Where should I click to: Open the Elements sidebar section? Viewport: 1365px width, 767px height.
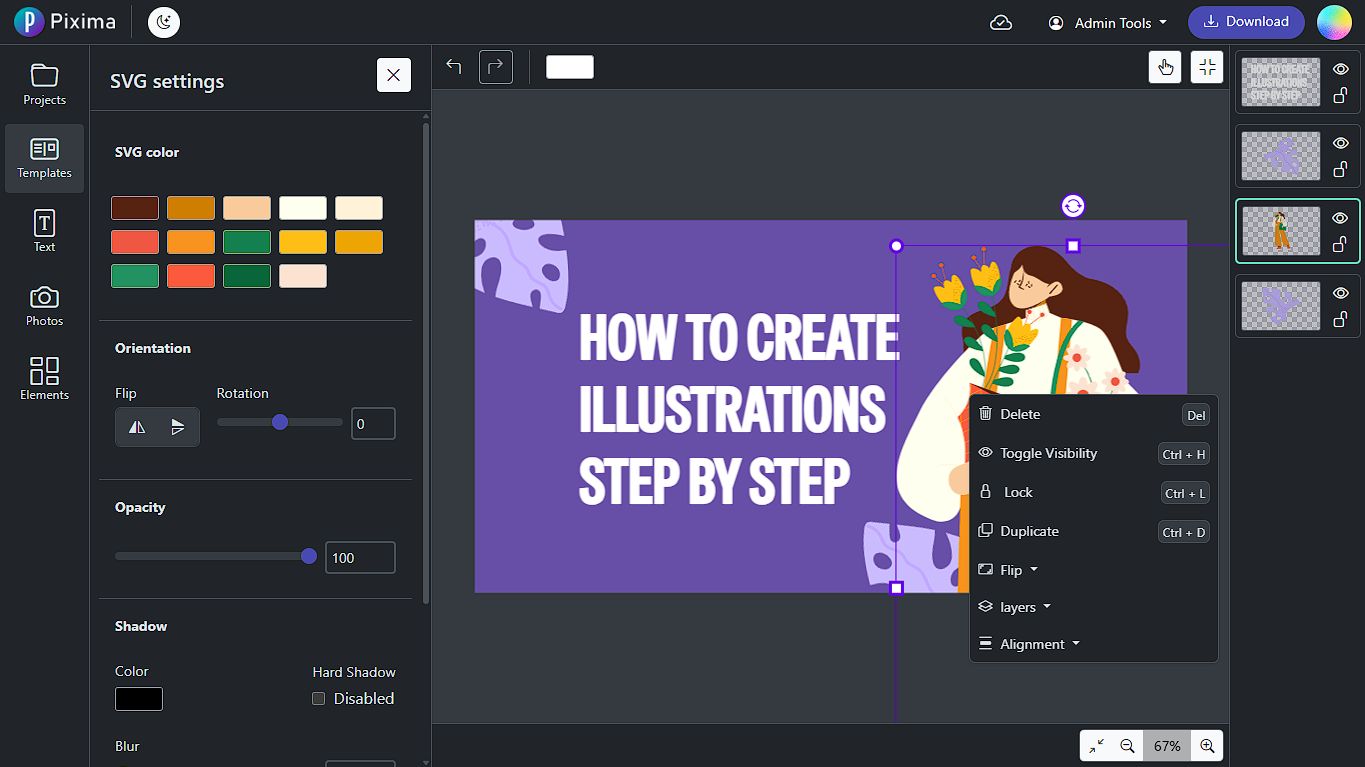click(x=44, y=378)
